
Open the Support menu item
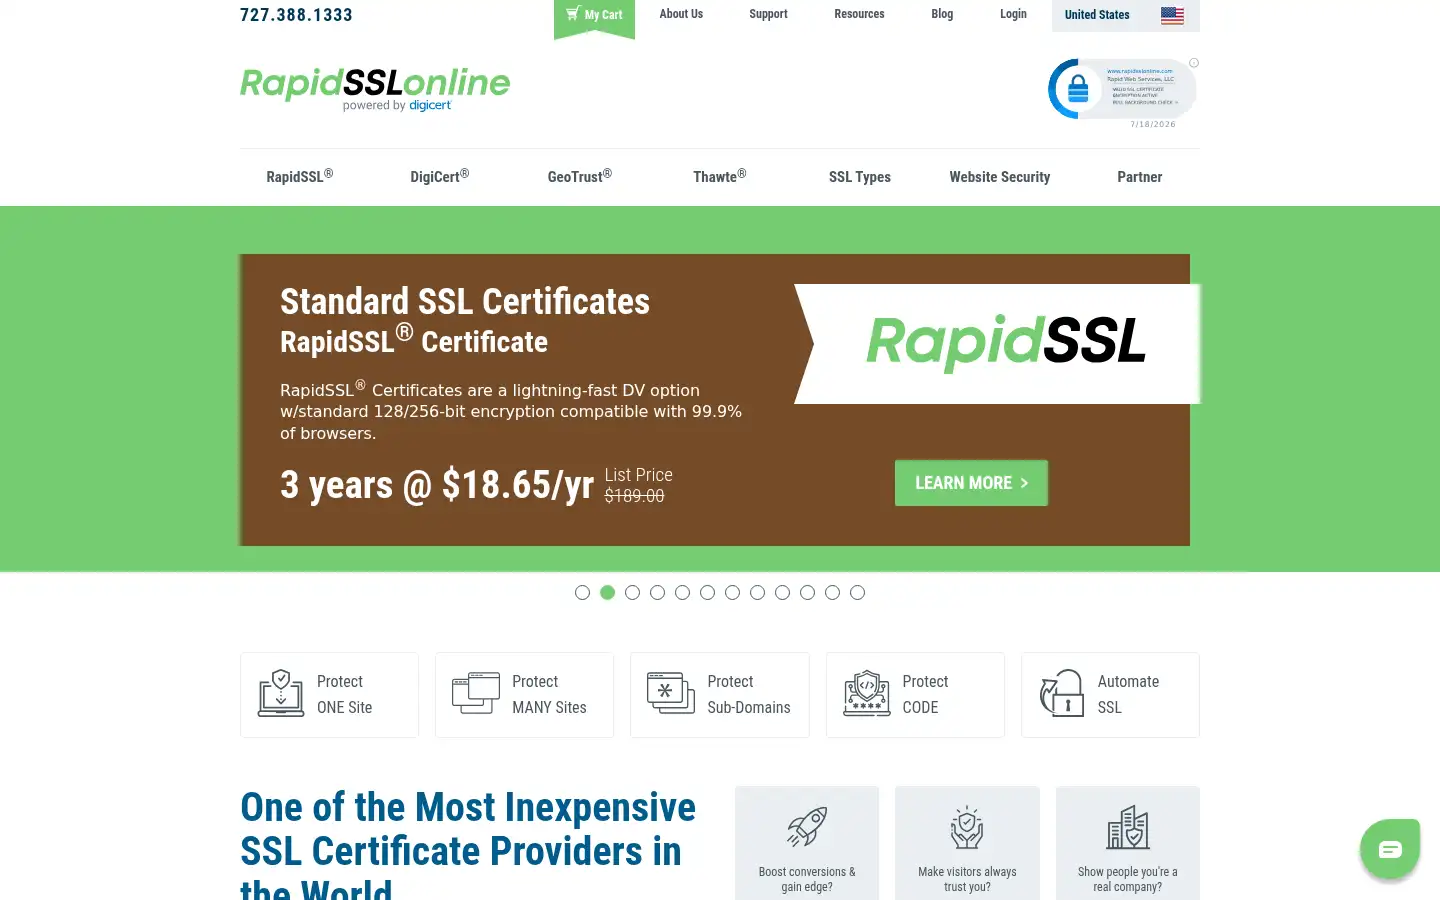pyautogui.click(x=768, y=14)
